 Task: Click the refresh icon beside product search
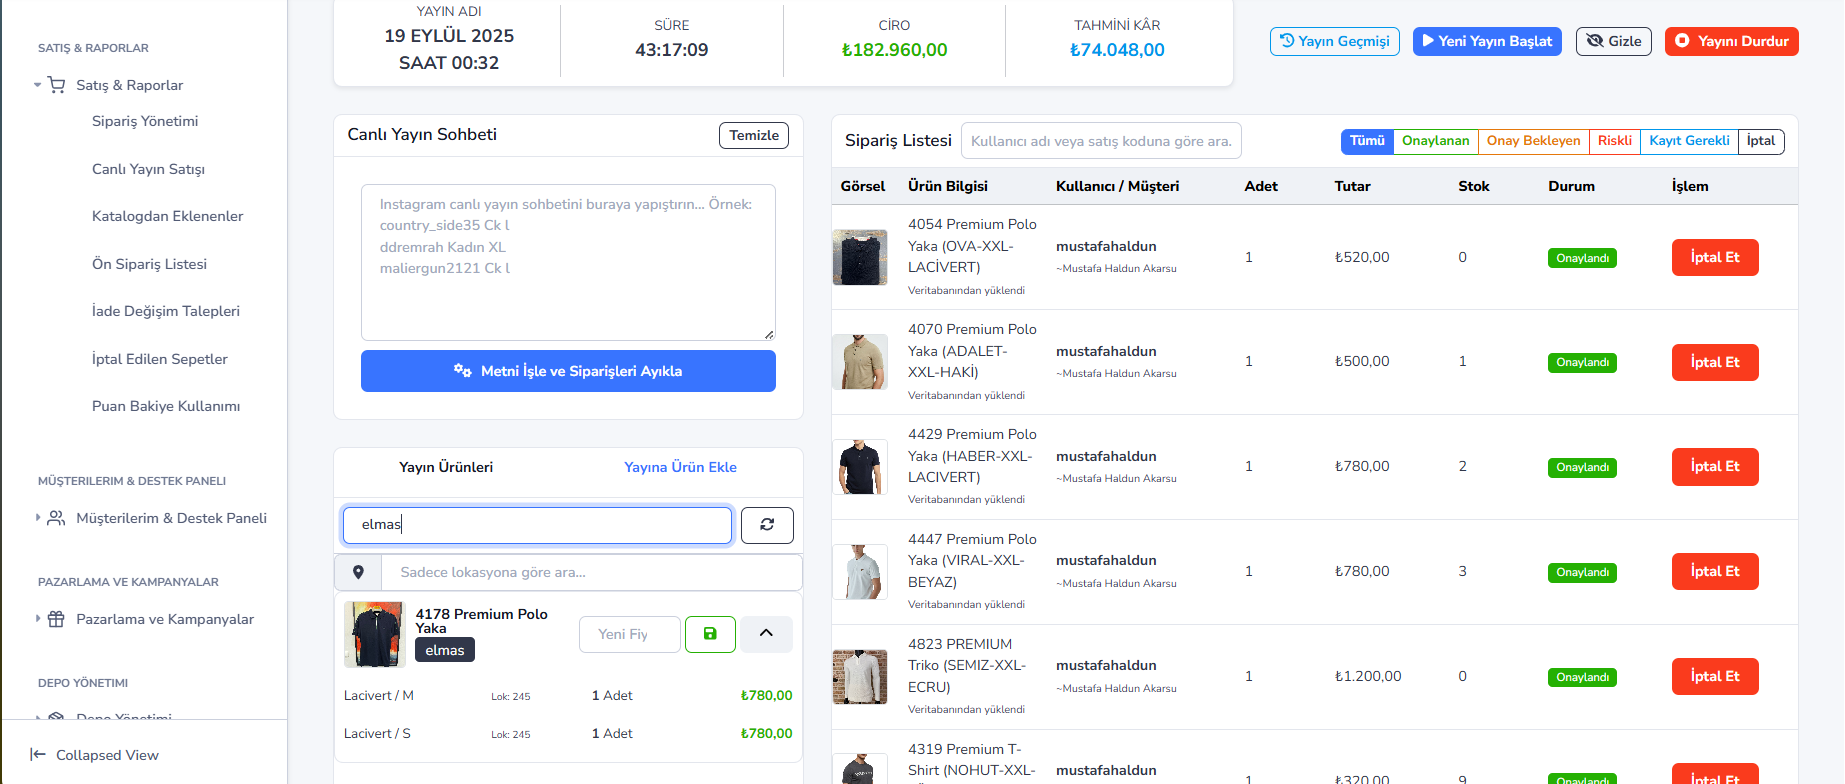tap(767, 525)
